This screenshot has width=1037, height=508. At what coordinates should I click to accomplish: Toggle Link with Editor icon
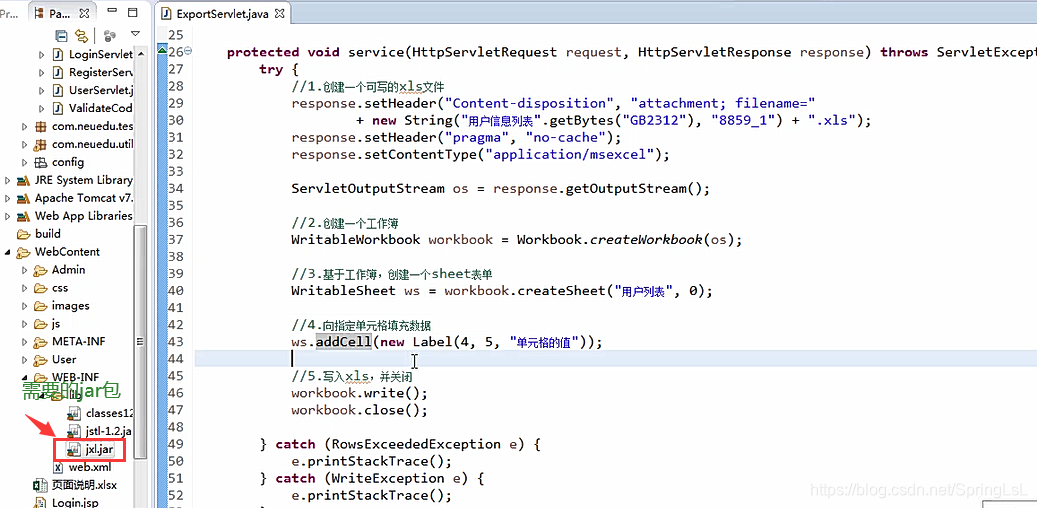(x=81, y=35)
